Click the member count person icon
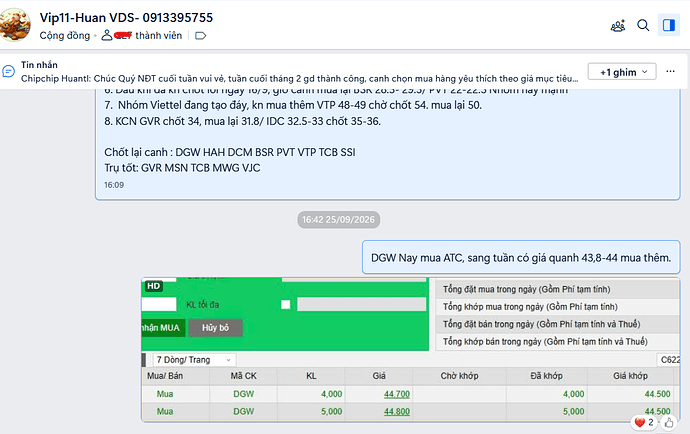690x434 pixels. [106, 35]
